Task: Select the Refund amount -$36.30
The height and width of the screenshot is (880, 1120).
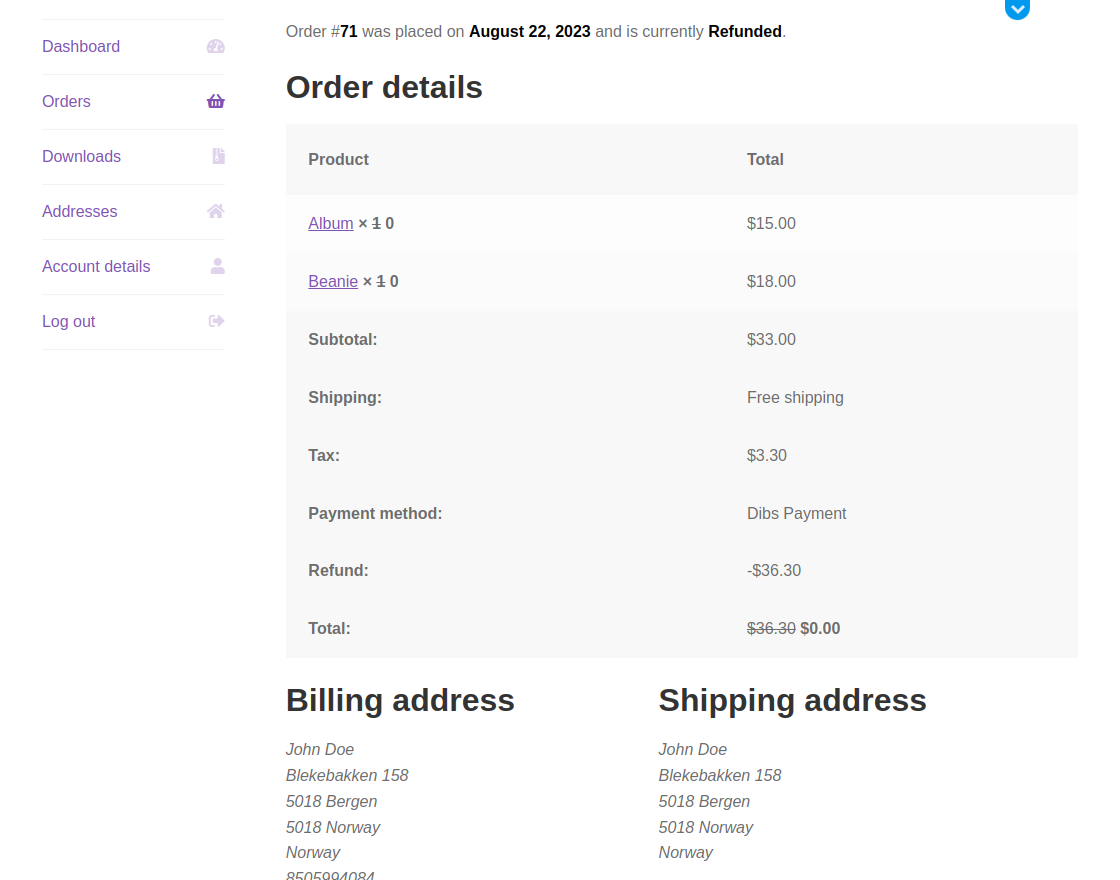Action: [x=774, y=570]
